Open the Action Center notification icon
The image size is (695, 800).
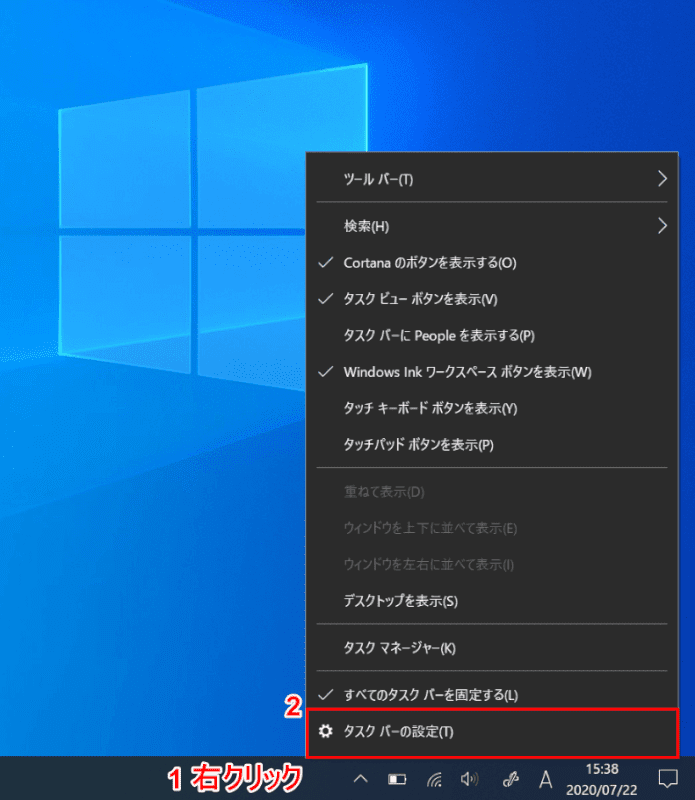pyautogui.click(x=668, y=779)
